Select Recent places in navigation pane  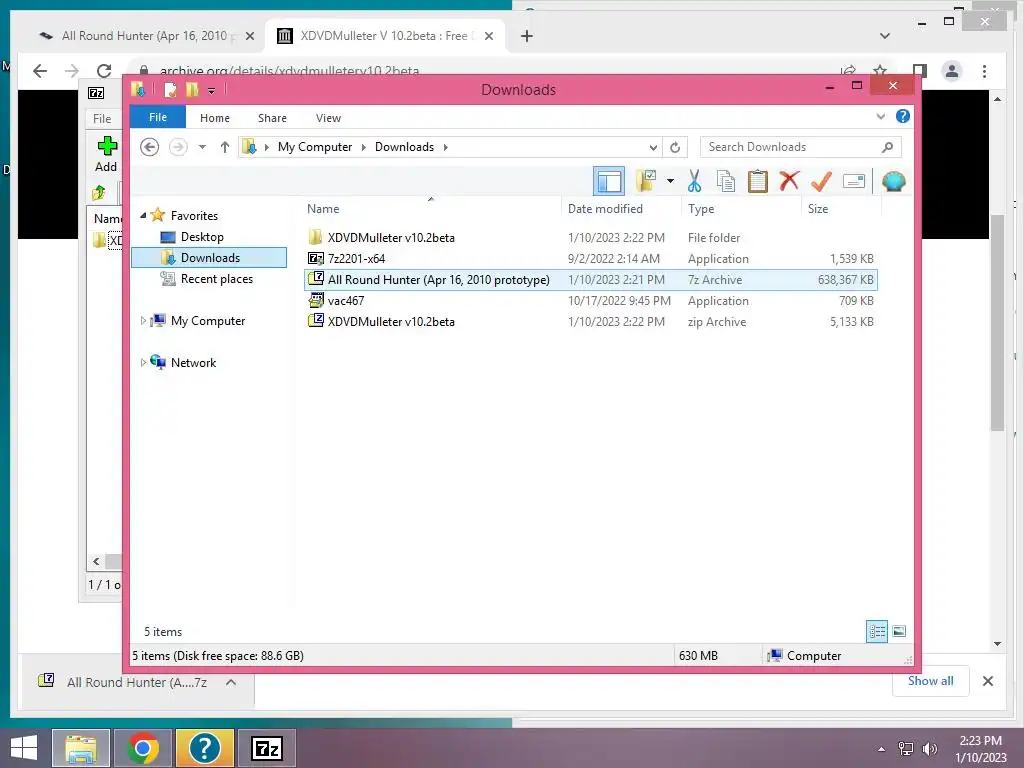coord(216,279)
